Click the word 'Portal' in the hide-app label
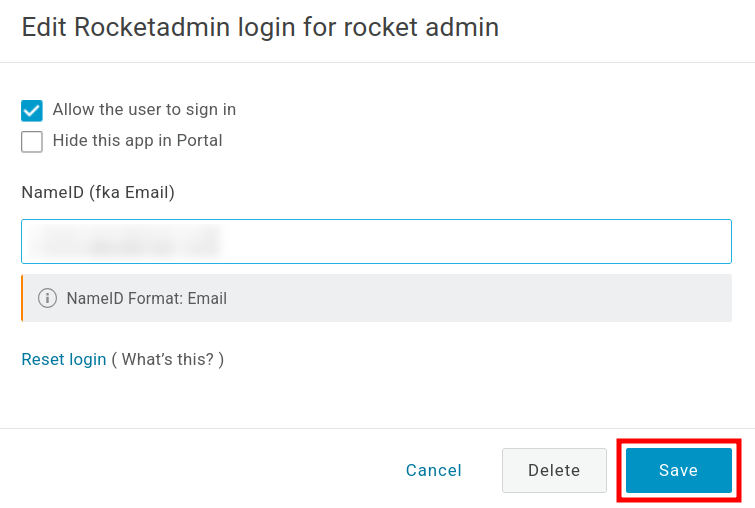This screenshot has width=755, height=508. pos(199,141)
